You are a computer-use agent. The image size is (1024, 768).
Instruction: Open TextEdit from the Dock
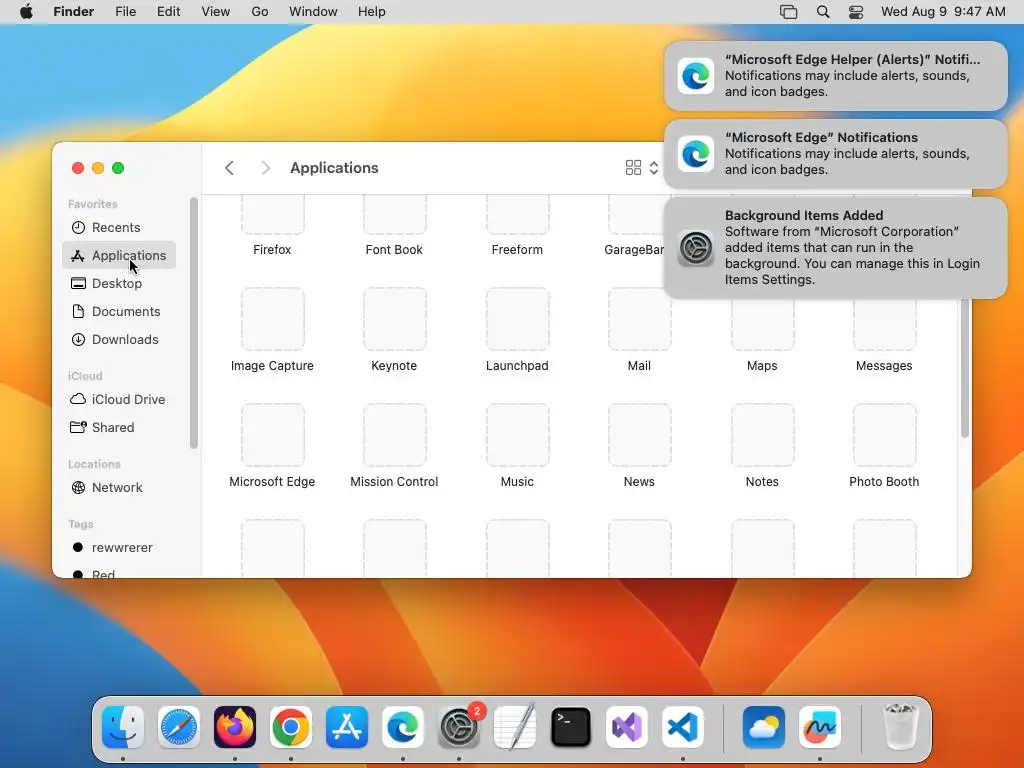(x=515, y=727)
